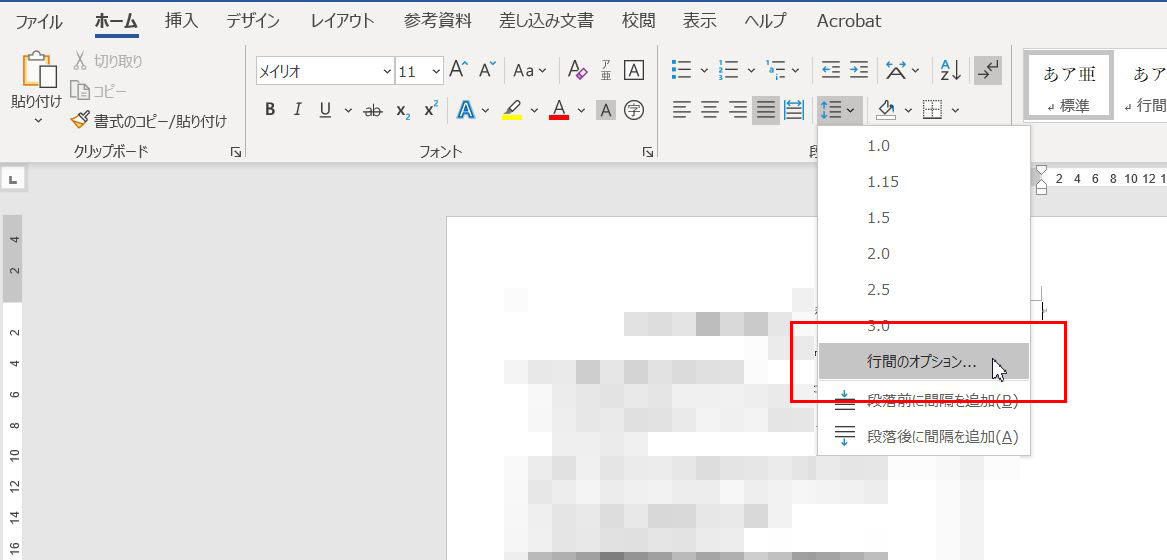Click the Format Painter brush icon
Viewport: 1167px width, 560px height.
click(81, 121)
